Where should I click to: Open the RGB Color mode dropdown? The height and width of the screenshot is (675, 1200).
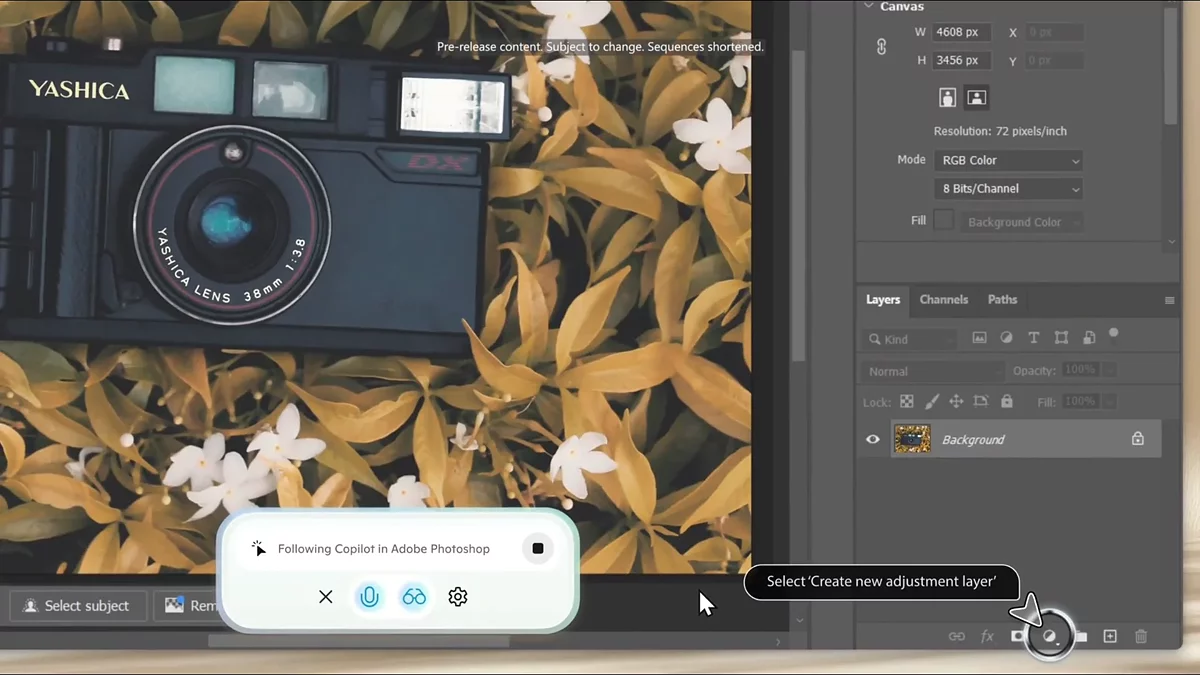(x=1010, y=160)
